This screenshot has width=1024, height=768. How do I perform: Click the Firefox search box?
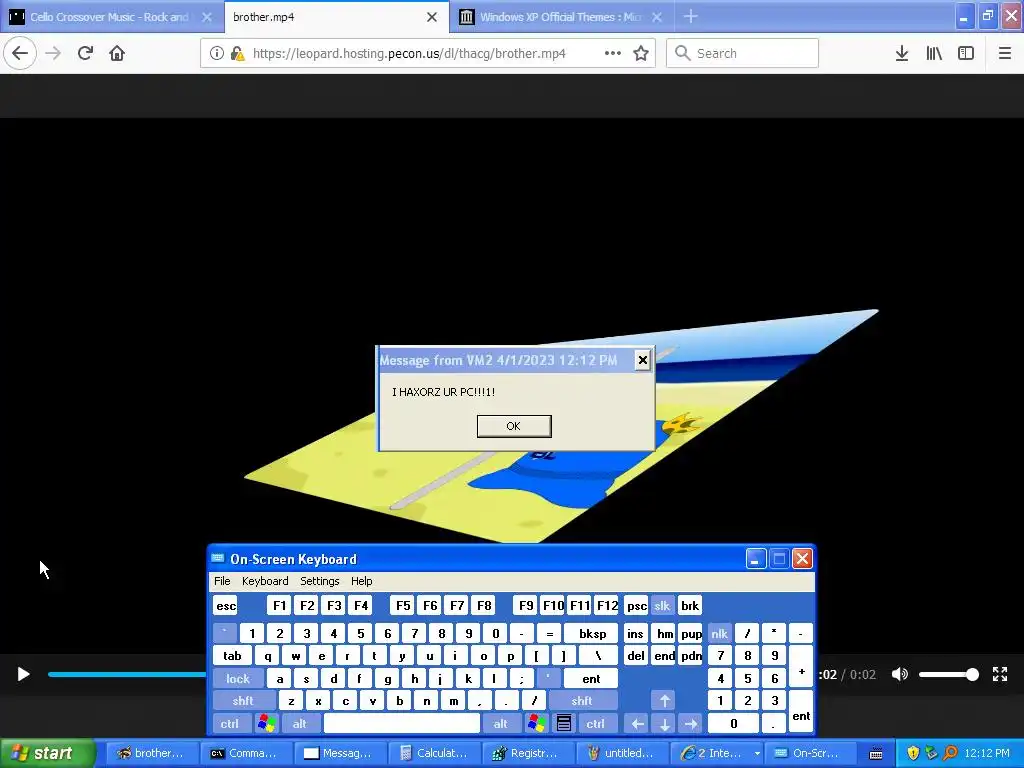(743, 54)
